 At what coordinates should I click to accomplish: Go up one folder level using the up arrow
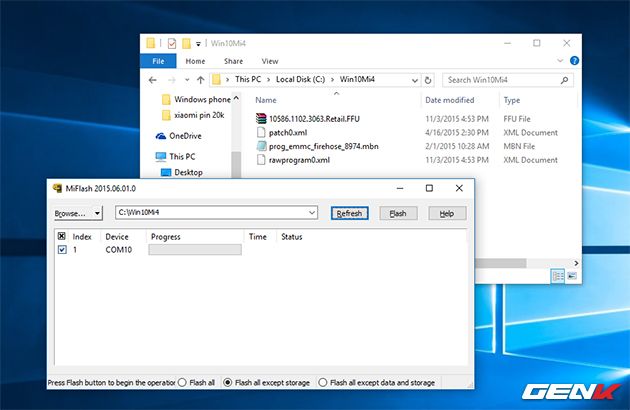(200, 80)
